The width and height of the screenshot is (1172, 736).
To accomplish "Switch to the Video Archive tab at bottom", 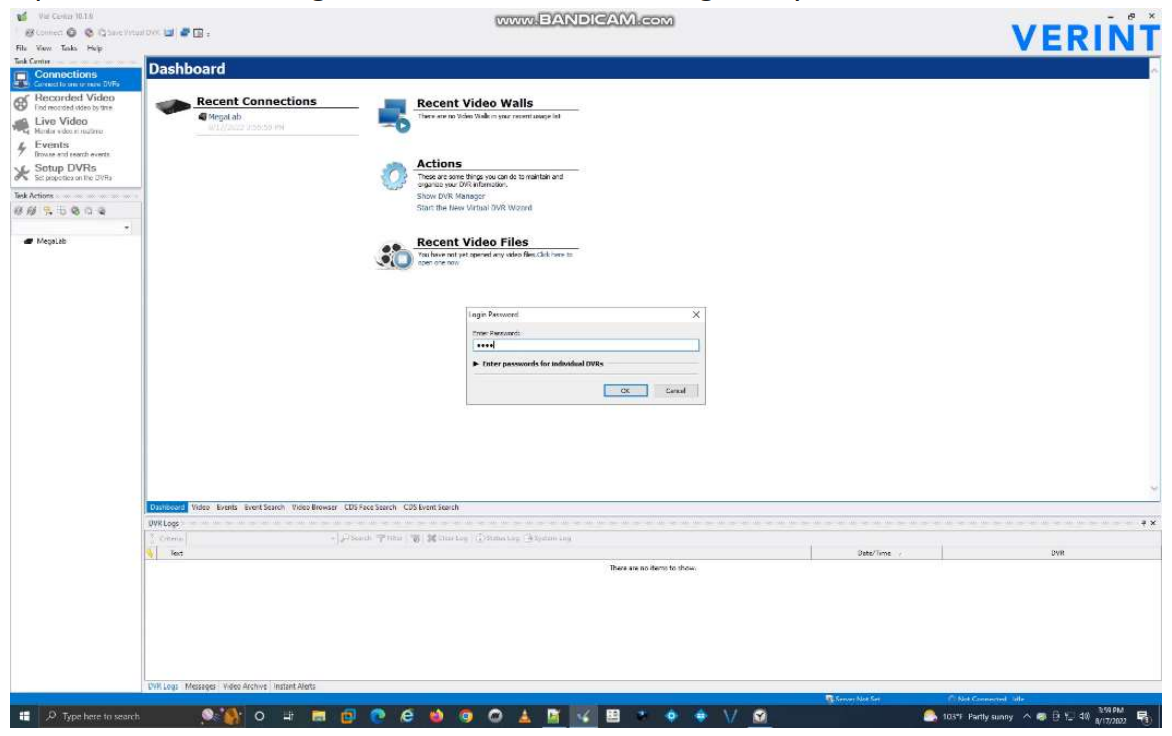I will [x=244, y=687].
